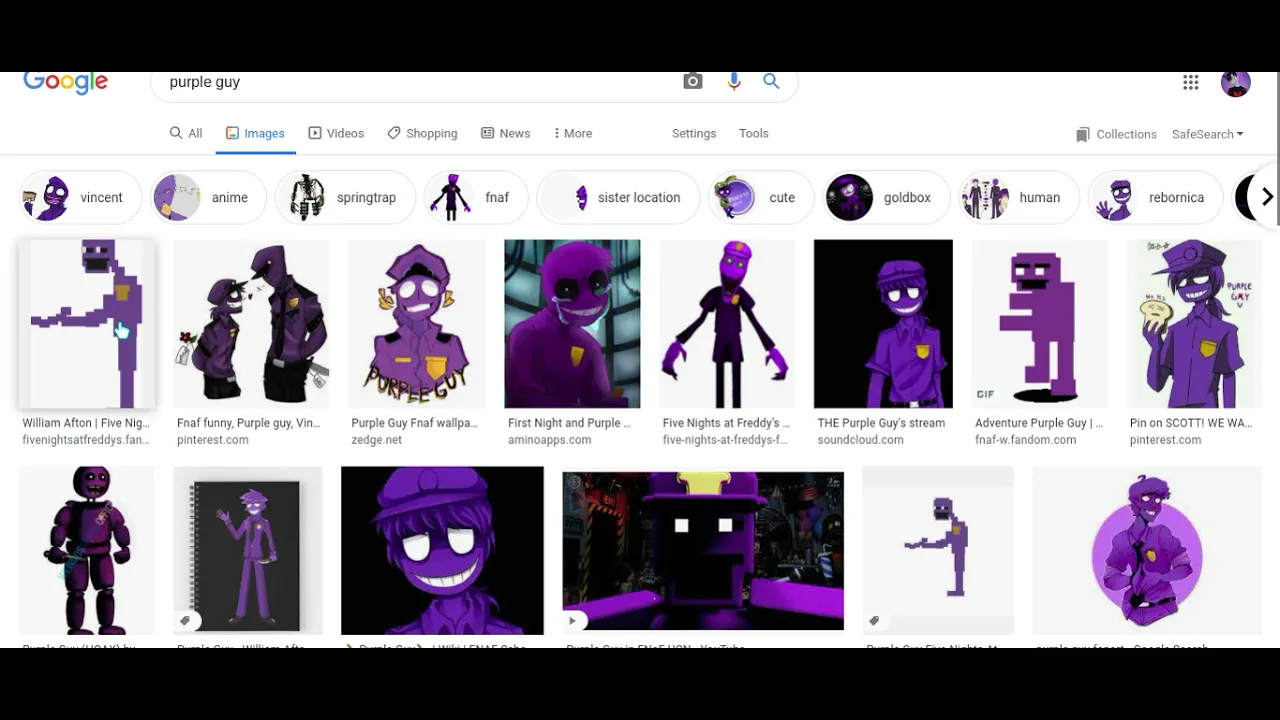Filter by the sister location chip
This screenshot has width=1280, height=720.
pos(617,197)
